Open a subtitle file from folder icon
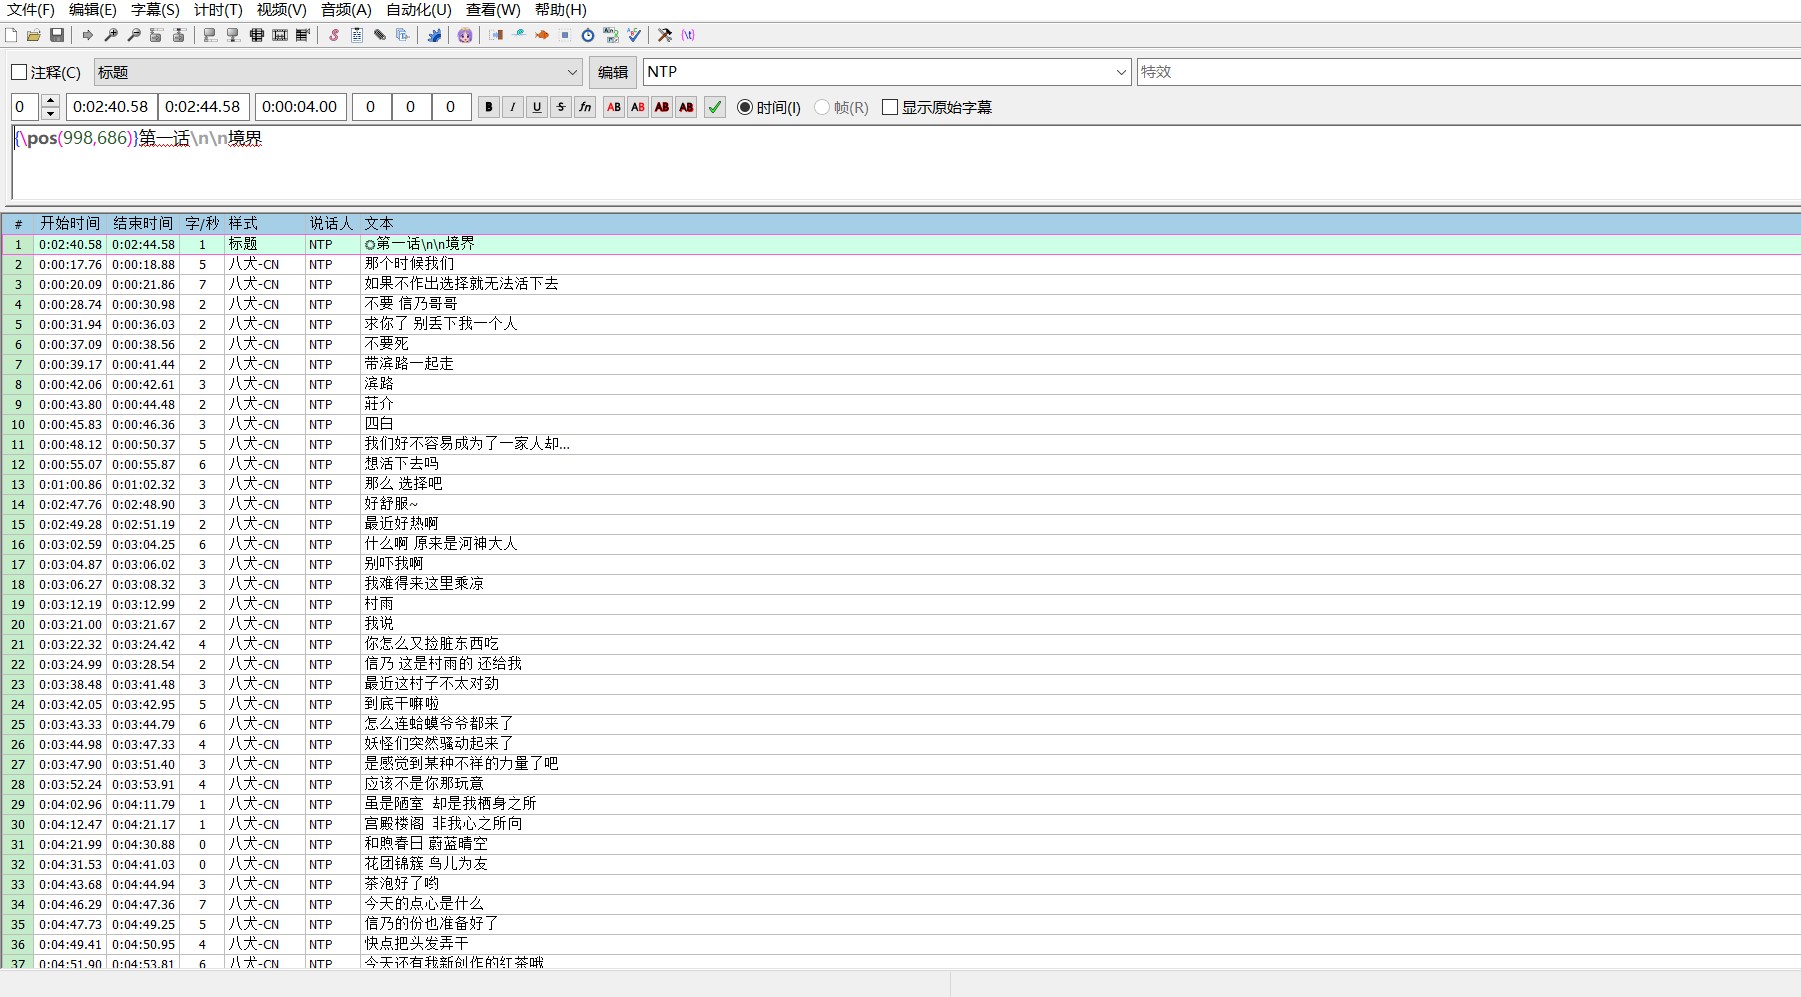This screenshot has width=1801, height=997. pos(34,35)
